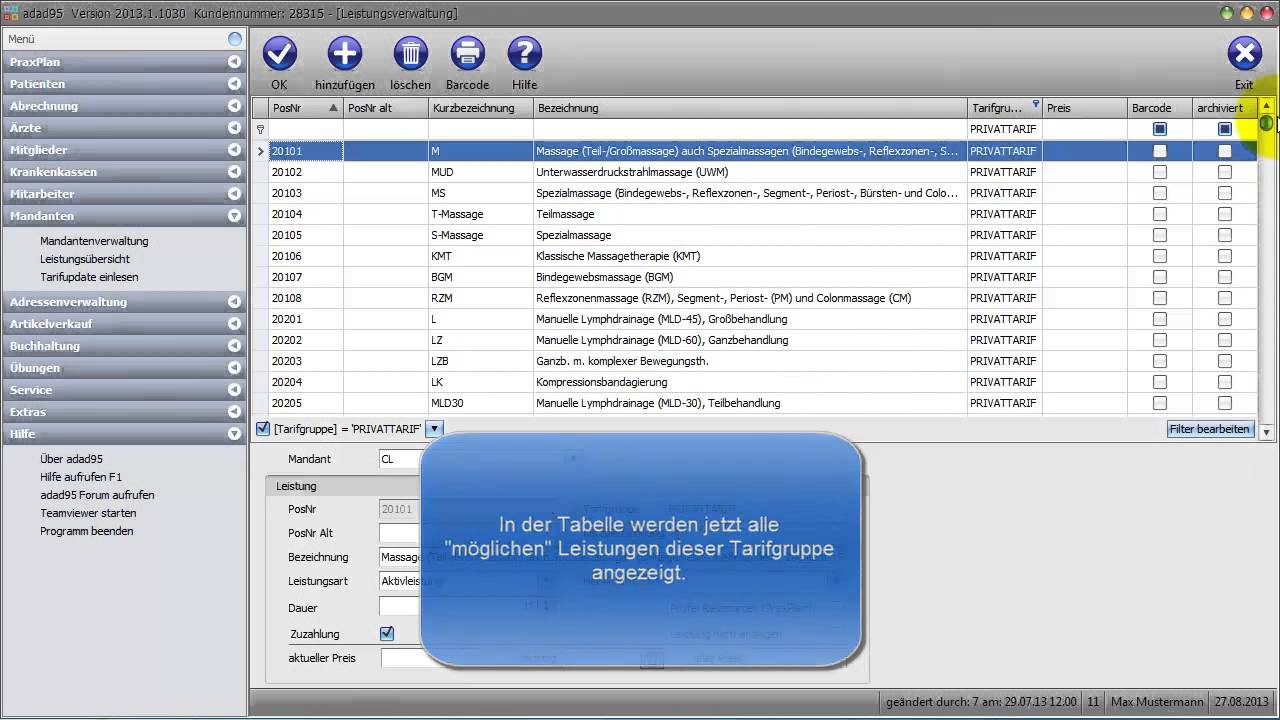
Task: Click the hinzufügen plus icon
Action: point(345,54)
